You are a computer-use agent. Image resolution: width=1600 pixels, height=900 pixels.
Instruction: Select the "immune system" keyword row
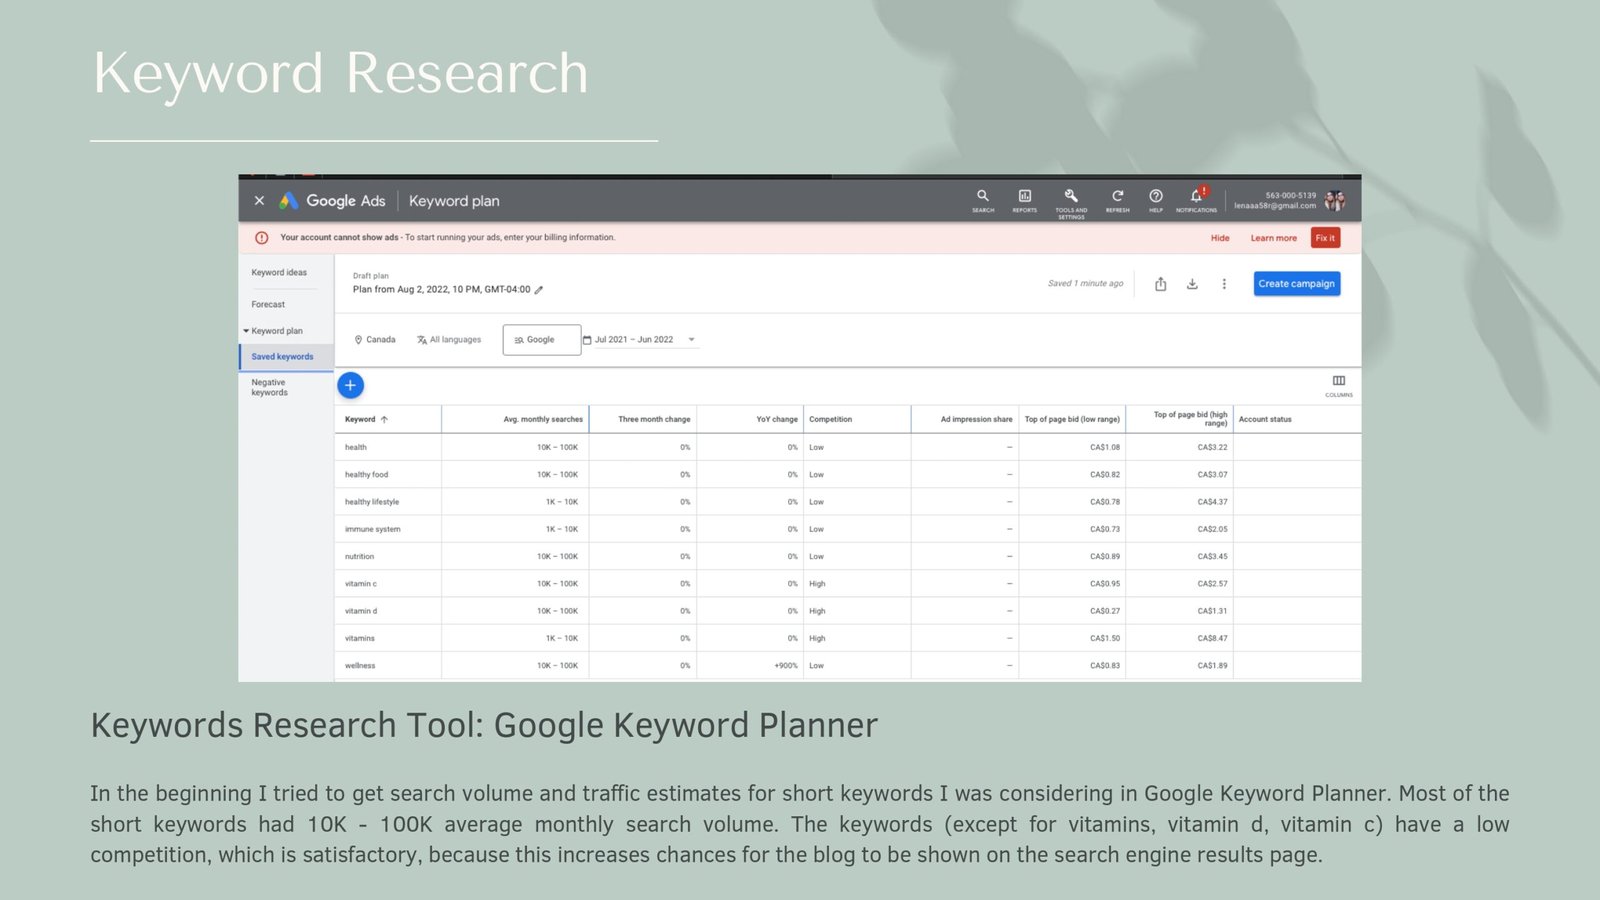847,529
